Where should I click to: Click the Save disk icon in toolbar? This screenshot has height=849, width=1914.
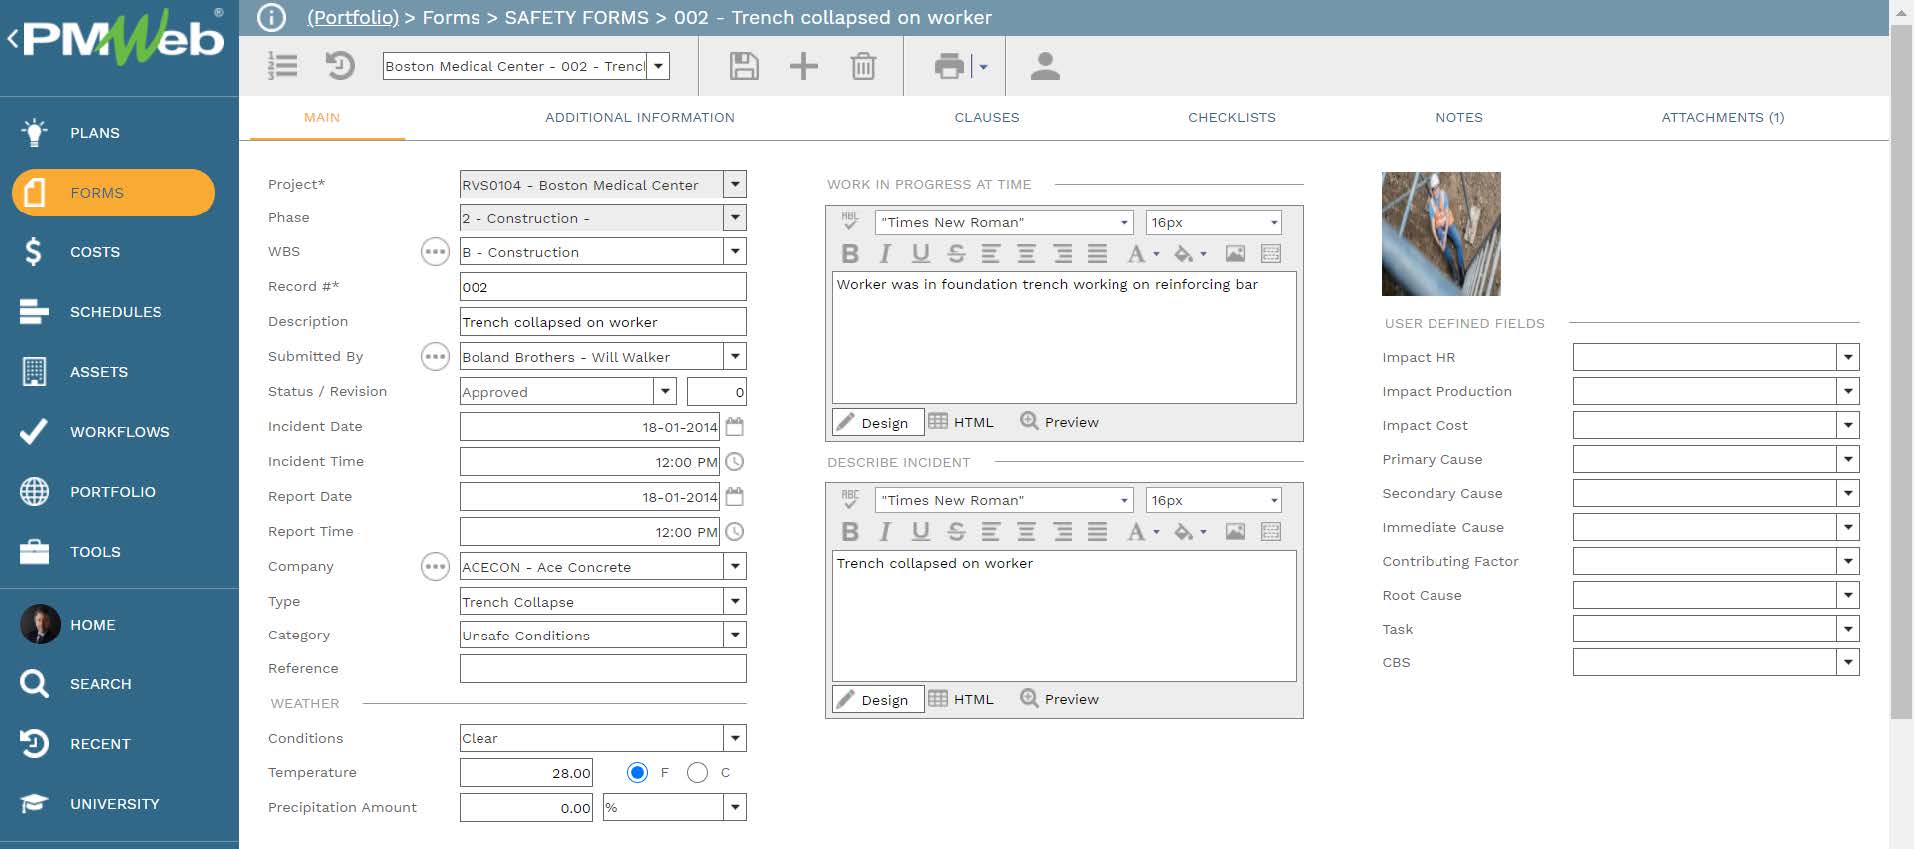point(743,66)
